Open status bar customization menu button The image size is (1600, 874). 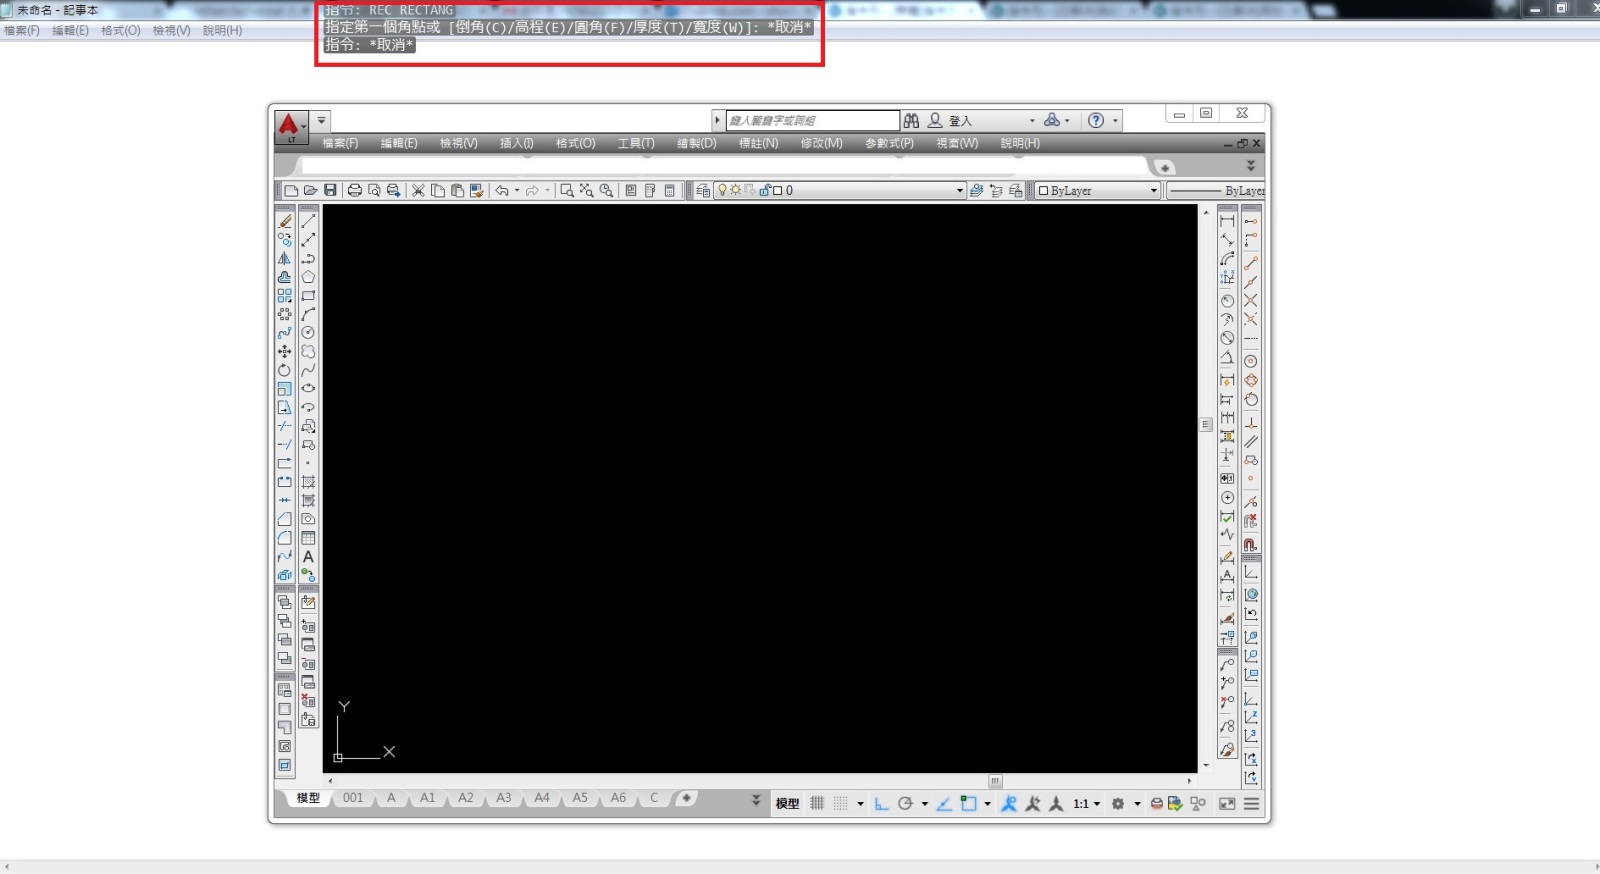1251,803
